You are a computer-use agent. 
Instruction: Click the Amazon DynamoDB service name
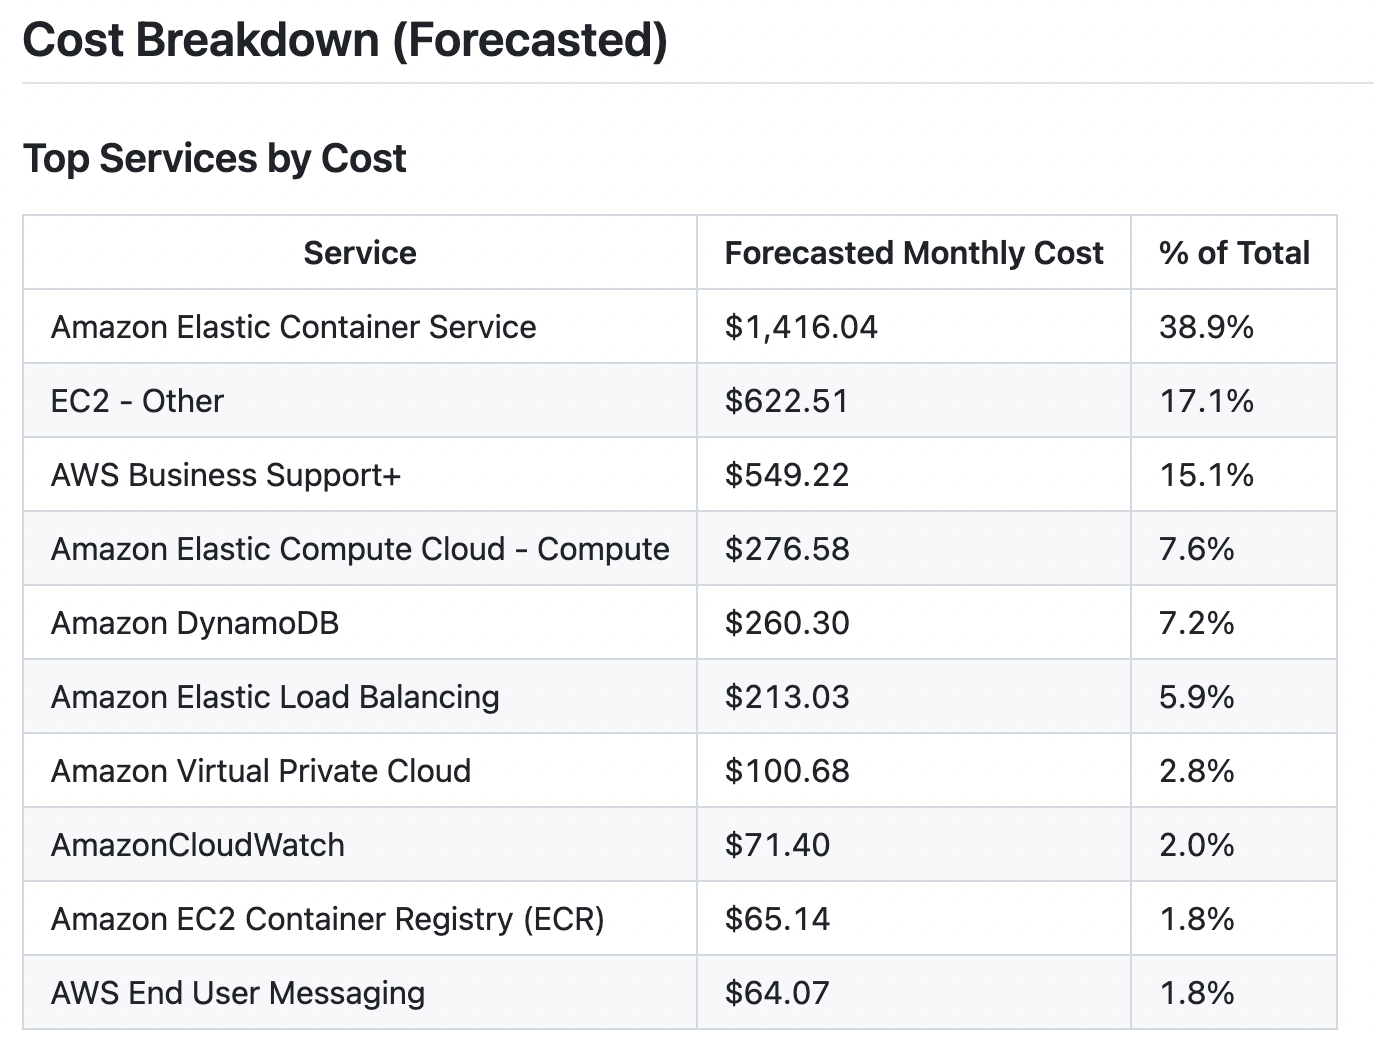tap(196, 622)
